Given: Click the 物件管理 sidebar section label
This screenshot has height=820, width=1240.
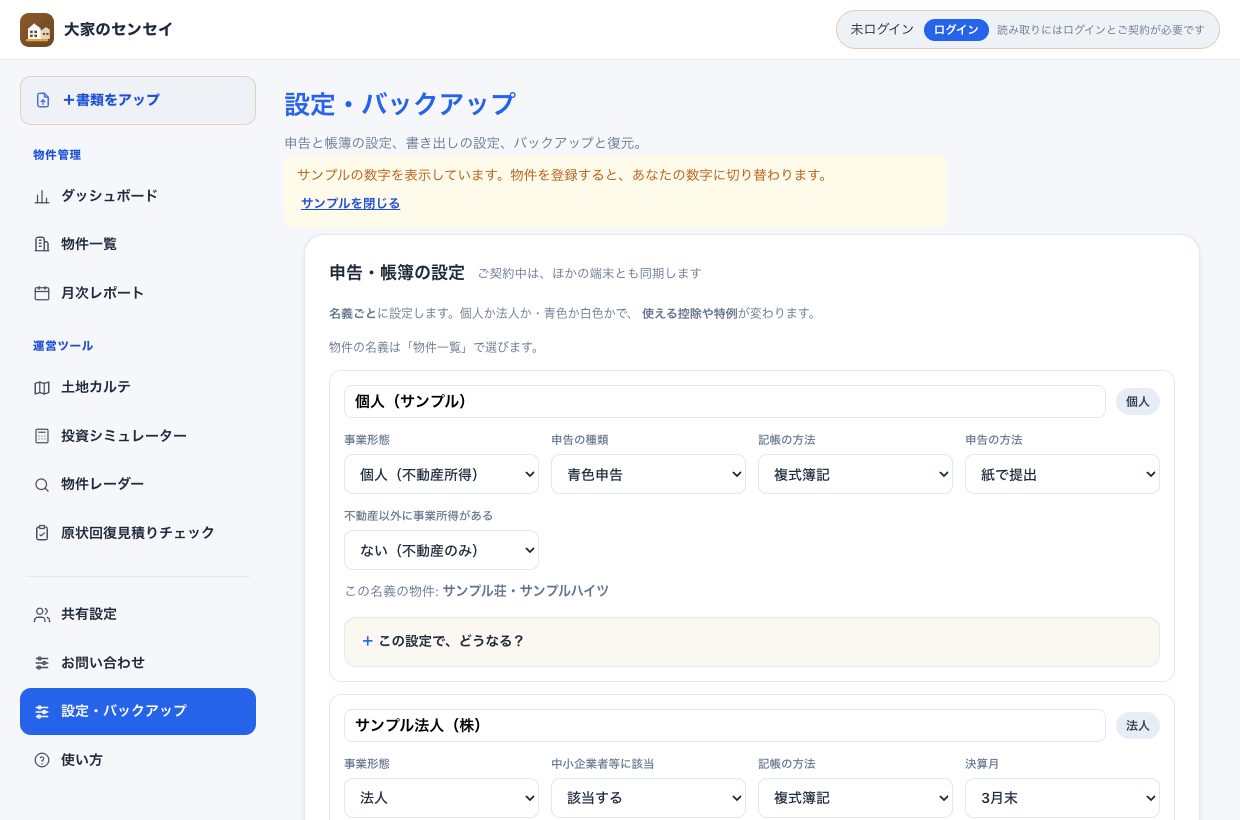Looking at the screenshot, I should click(57, 155).
